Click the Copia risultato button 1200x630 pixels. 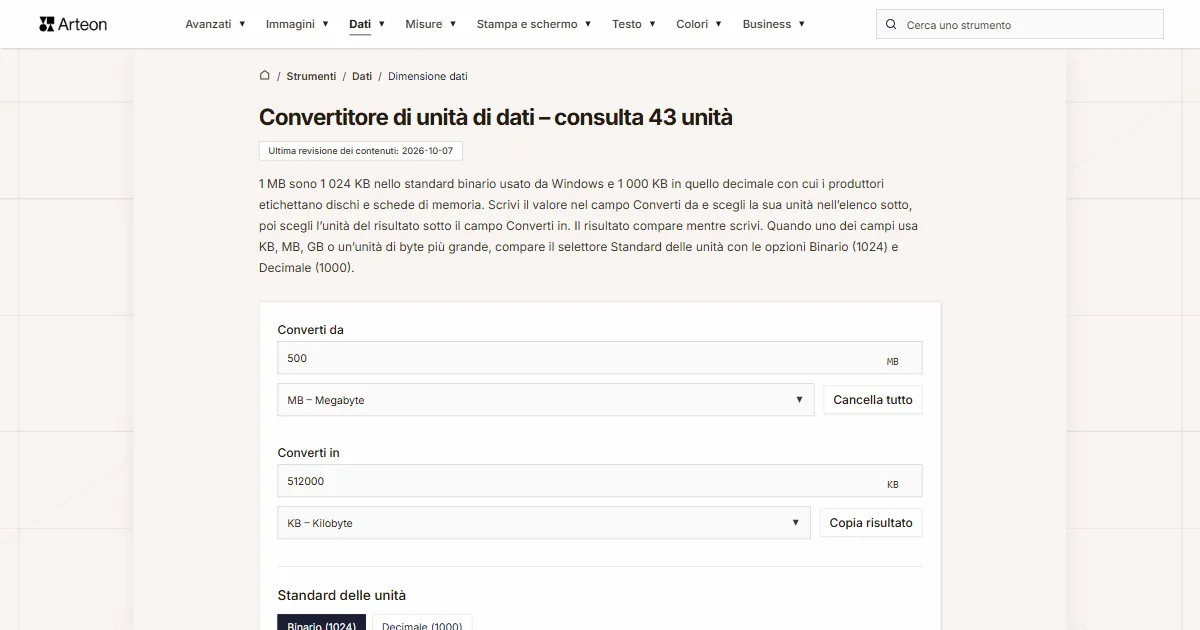tap(871, 523)
